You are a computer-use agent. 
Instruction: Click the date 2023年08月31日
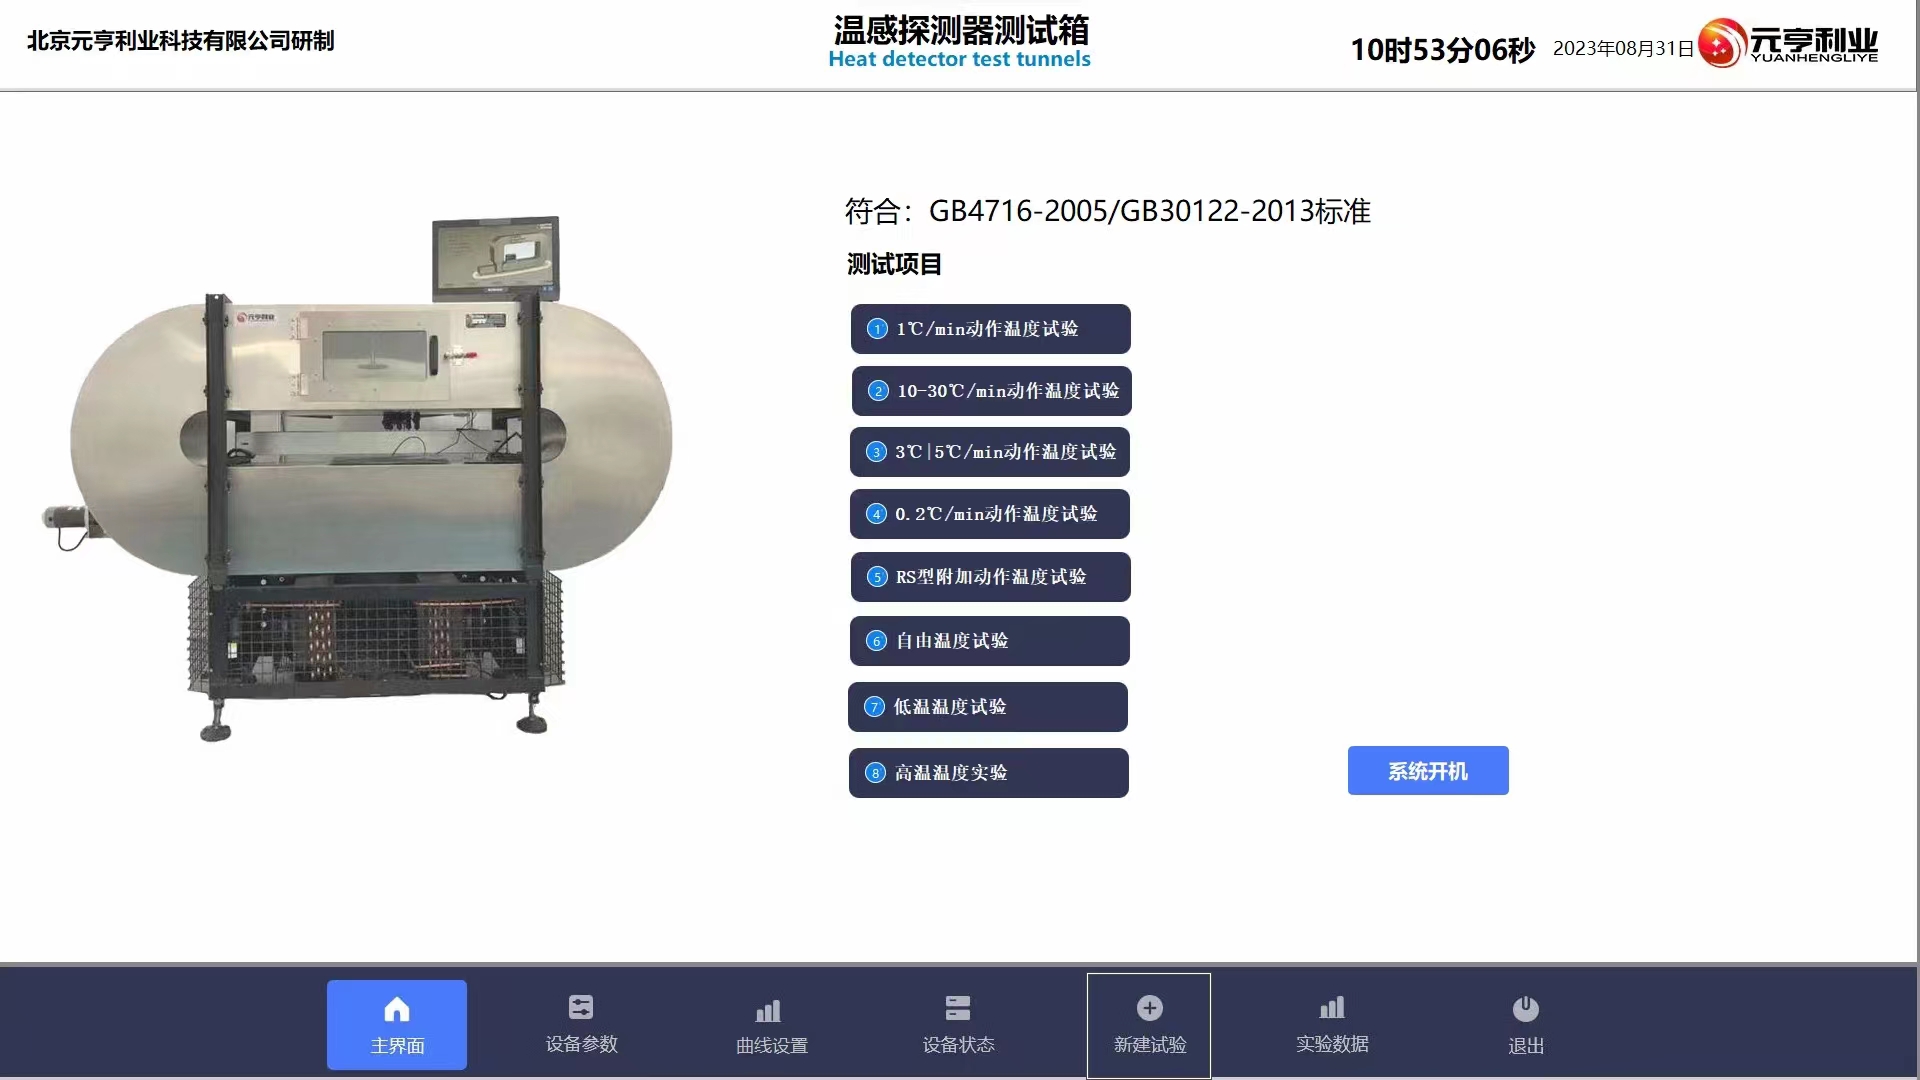pos(1623,48)
